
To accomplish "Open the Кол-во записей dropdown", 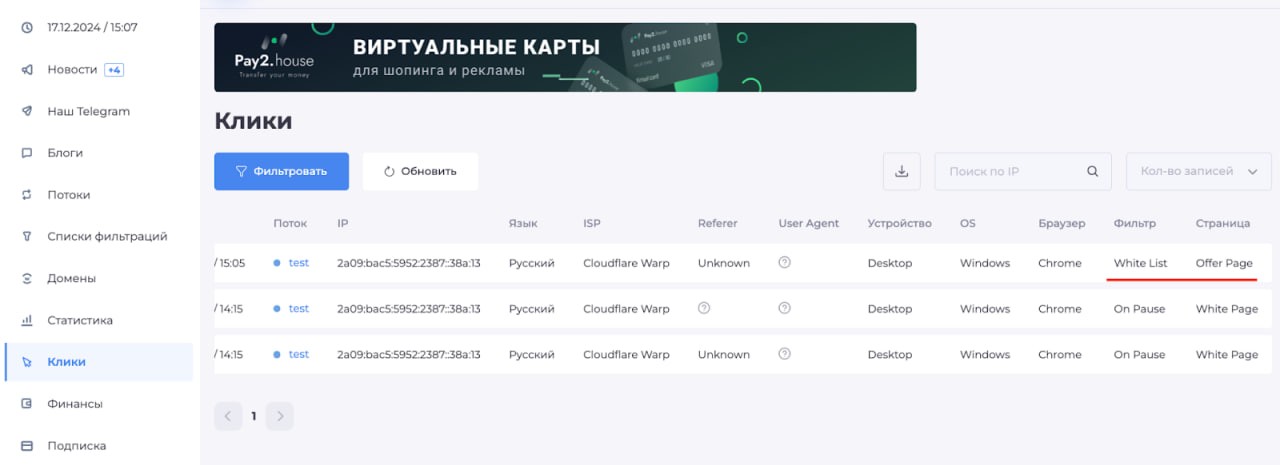I will [x=1198, y=171].
